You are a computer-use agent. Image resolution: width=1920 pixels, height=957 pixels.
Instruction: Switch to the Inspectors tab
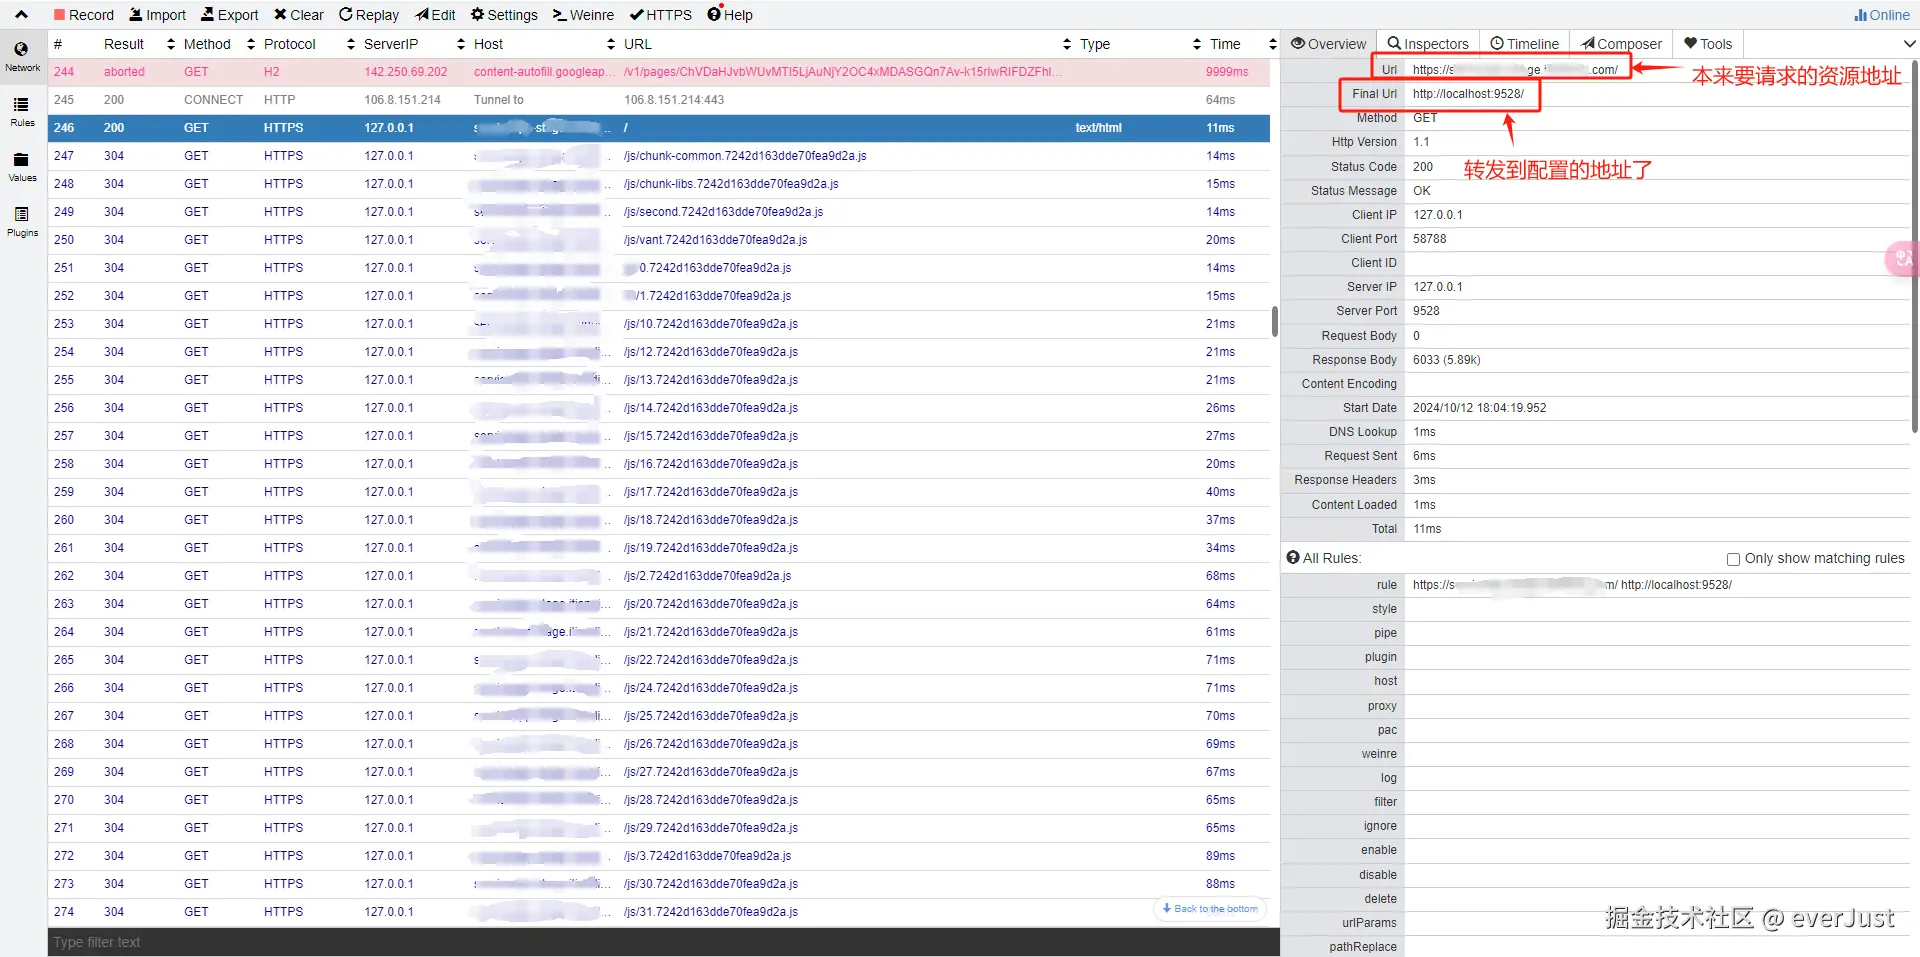click(x=1428, y=44)
